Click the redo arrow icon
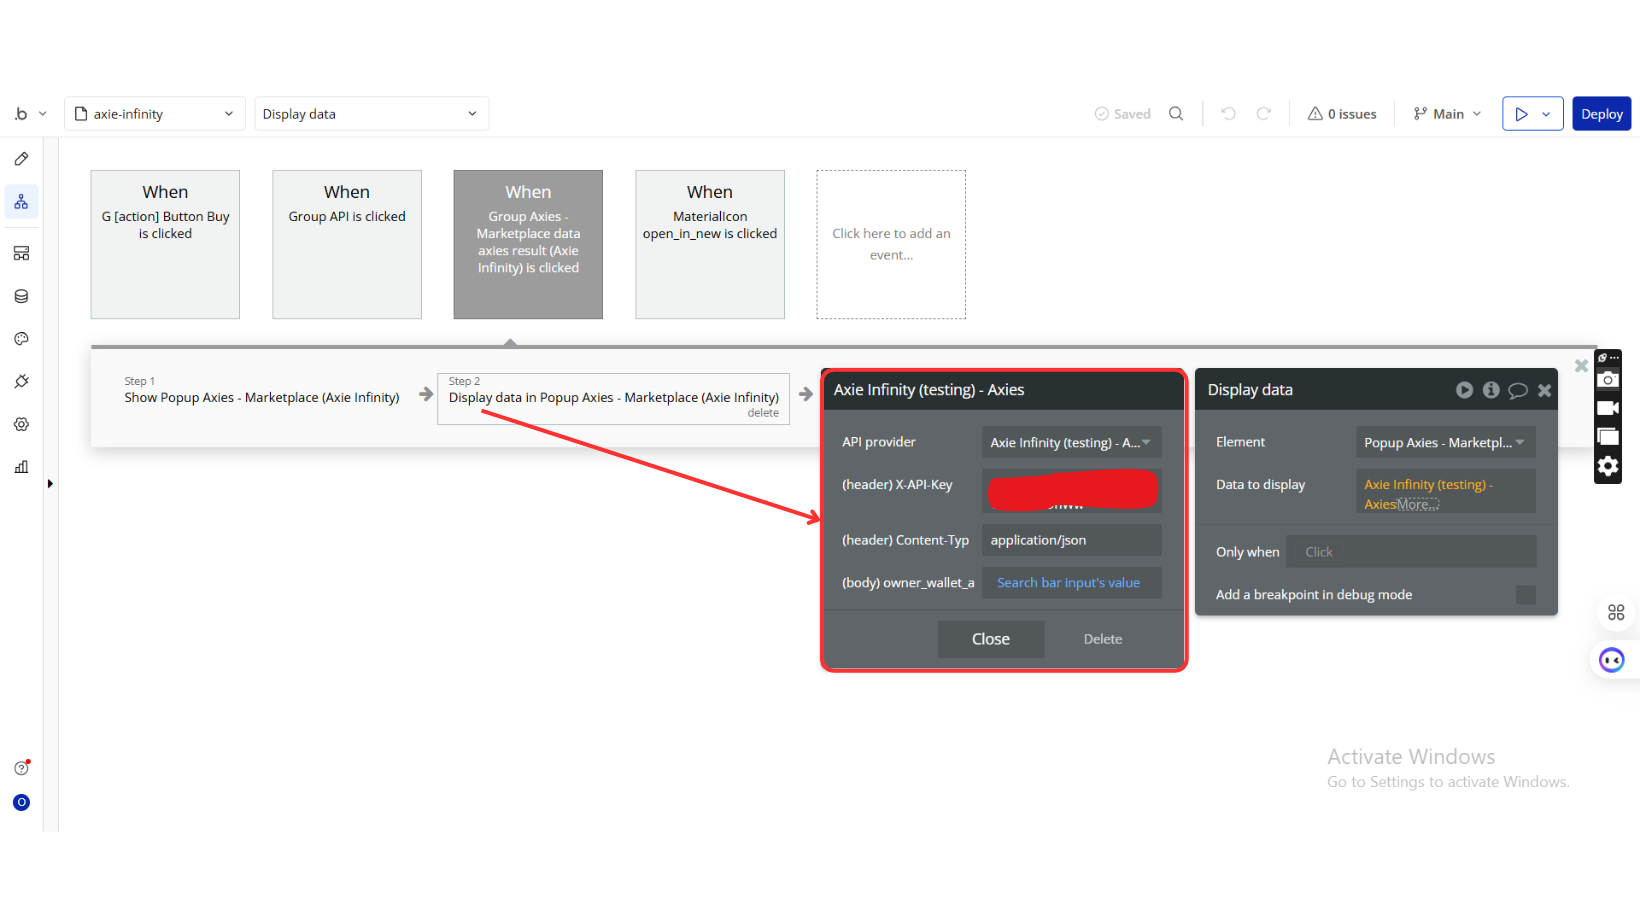 click(x=1264, y=114)
